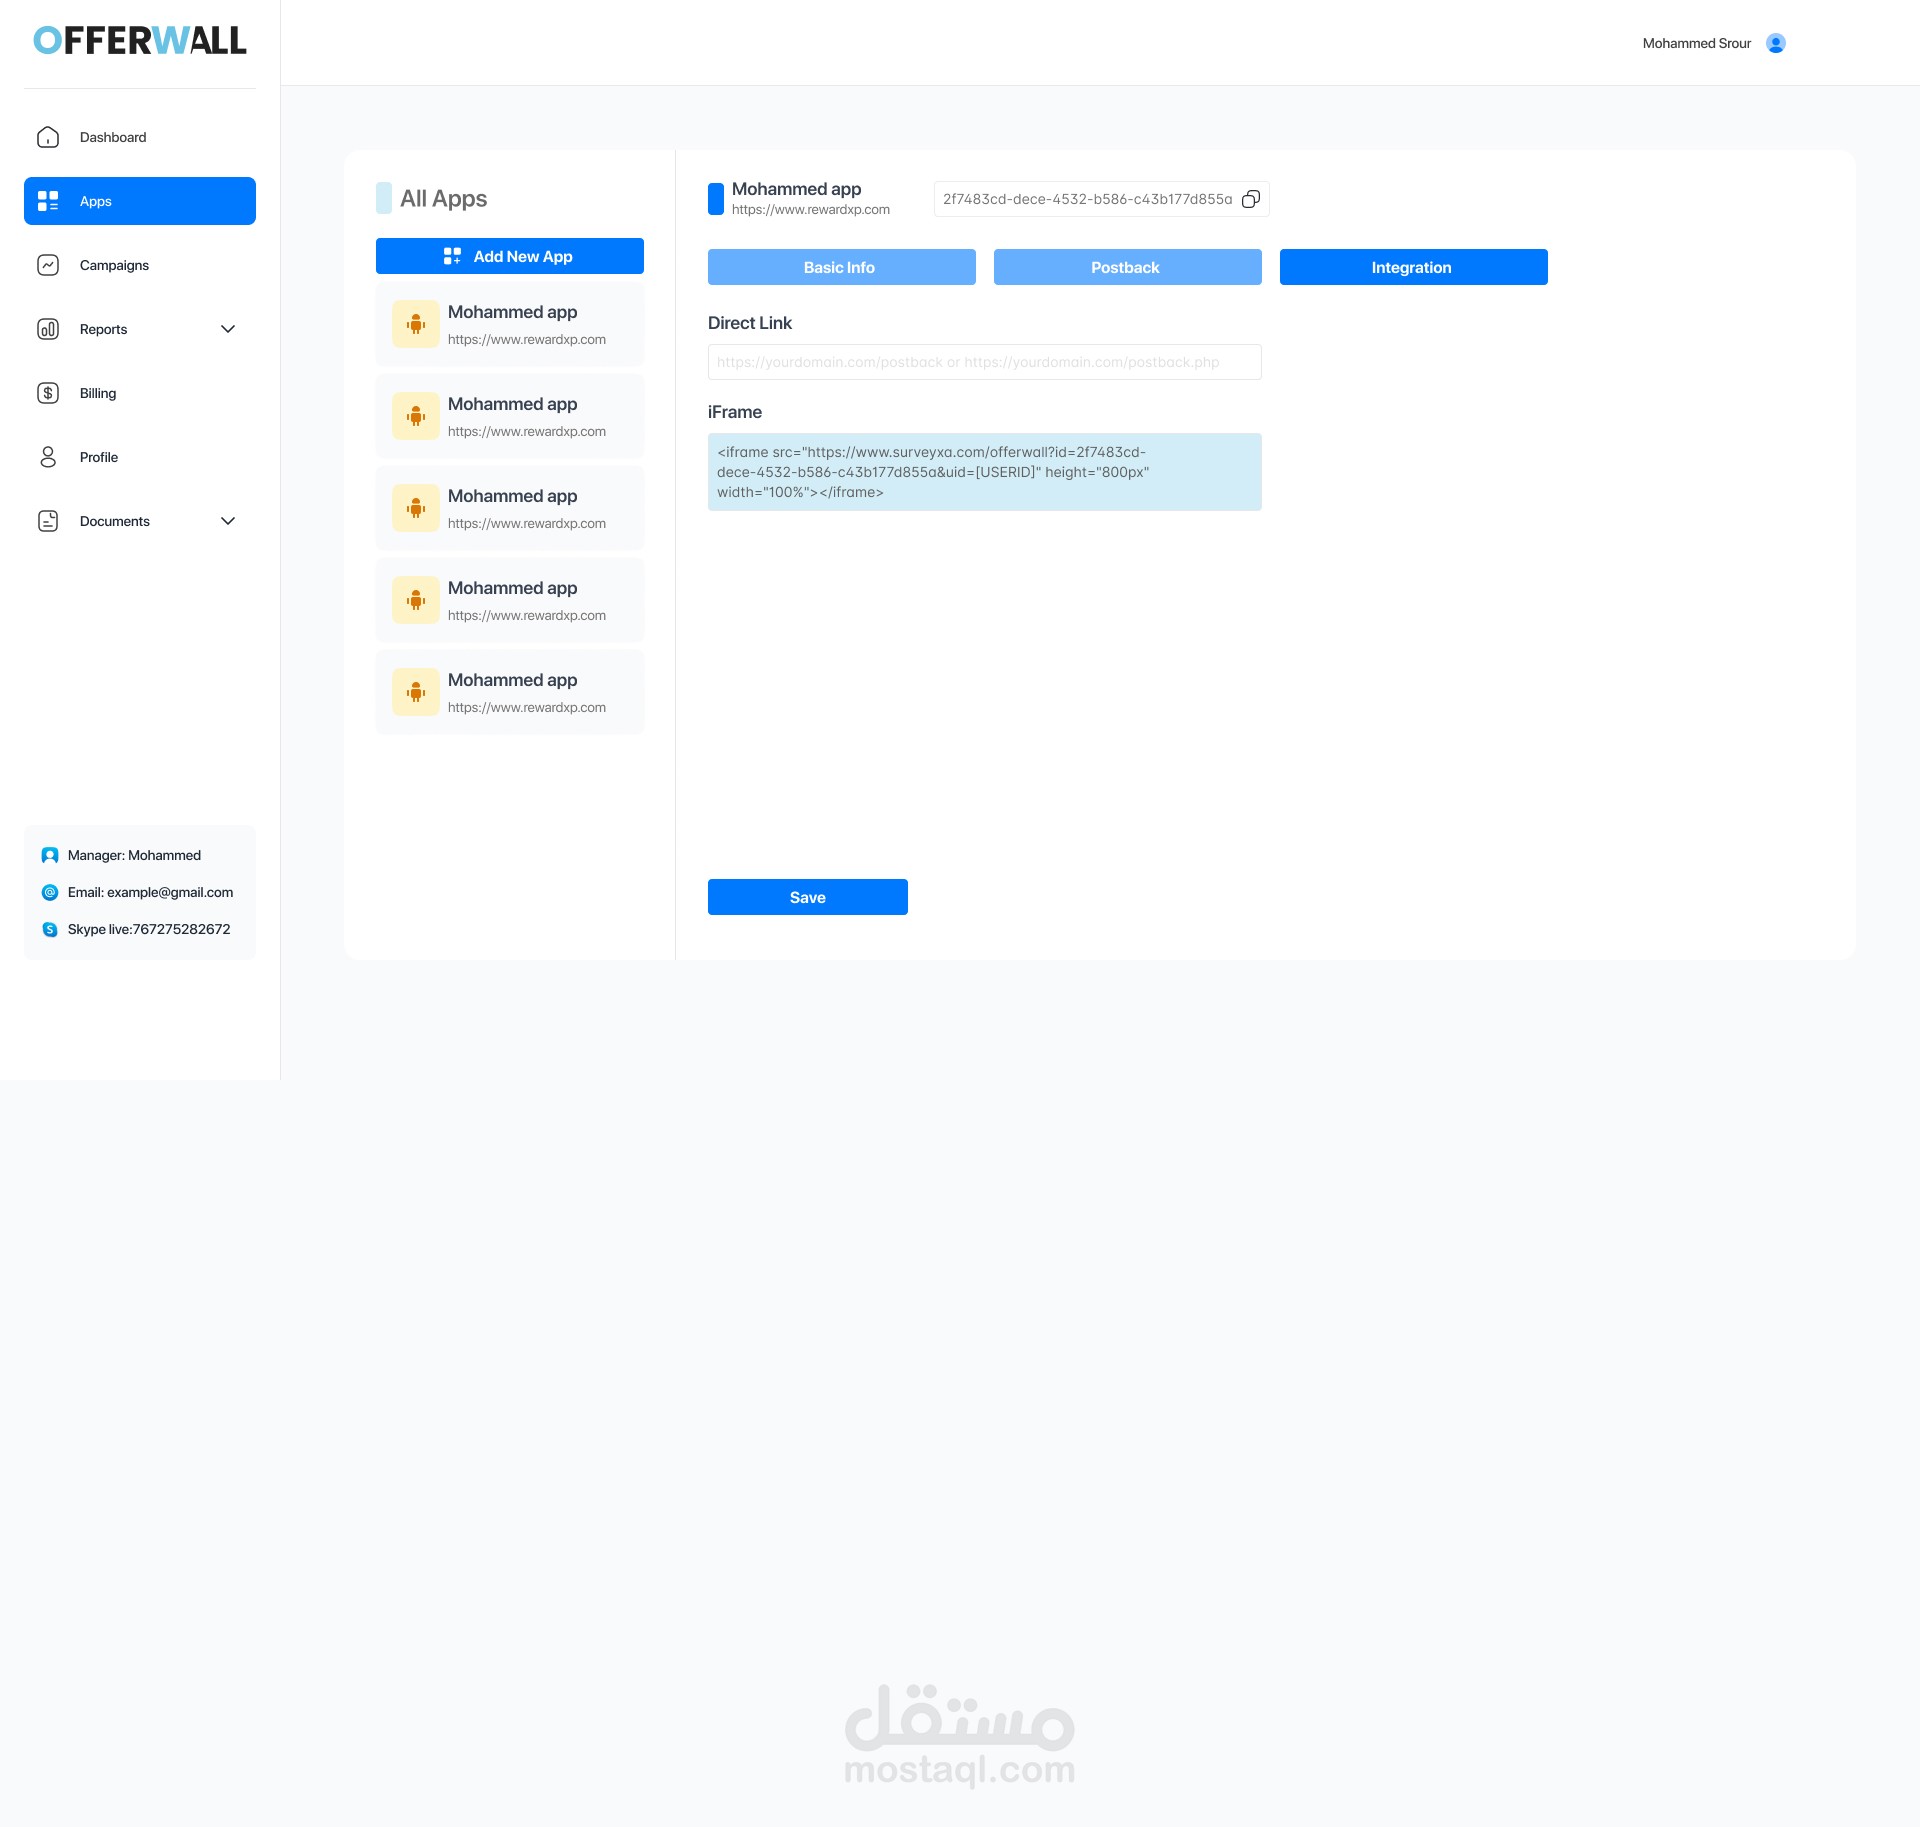Focus the Direct Link input field
The height and width of the screenshot is (1827, 1920).
coord(984,362)
